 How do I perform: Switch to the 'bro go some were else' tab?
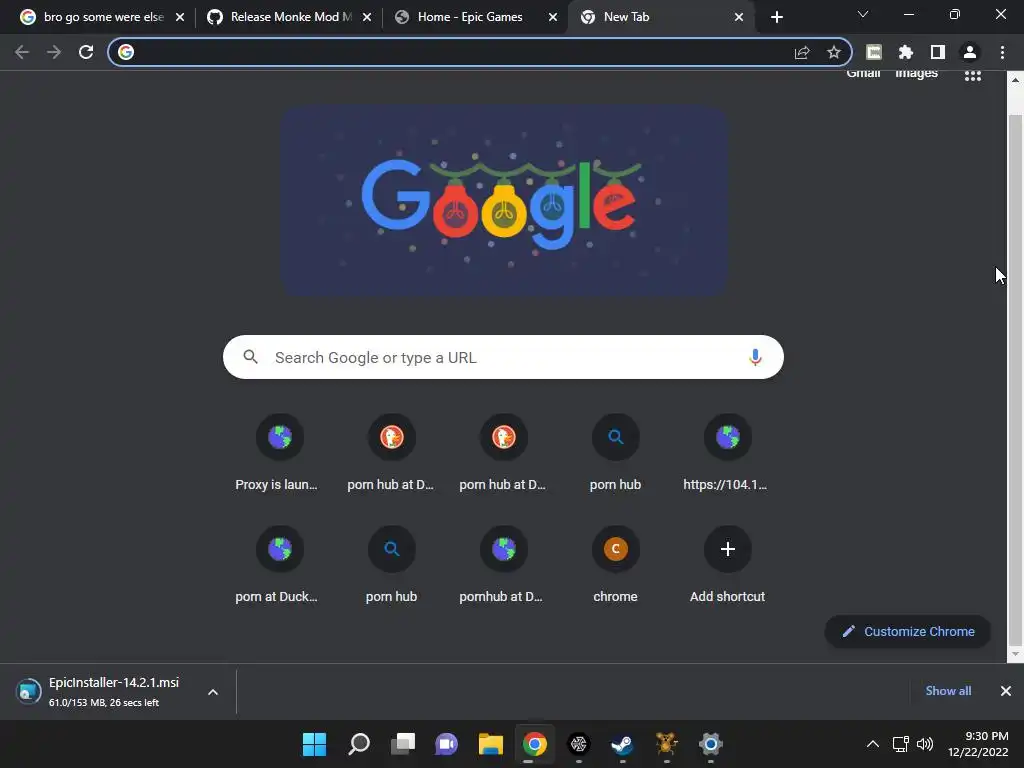(x=102, y=17)
